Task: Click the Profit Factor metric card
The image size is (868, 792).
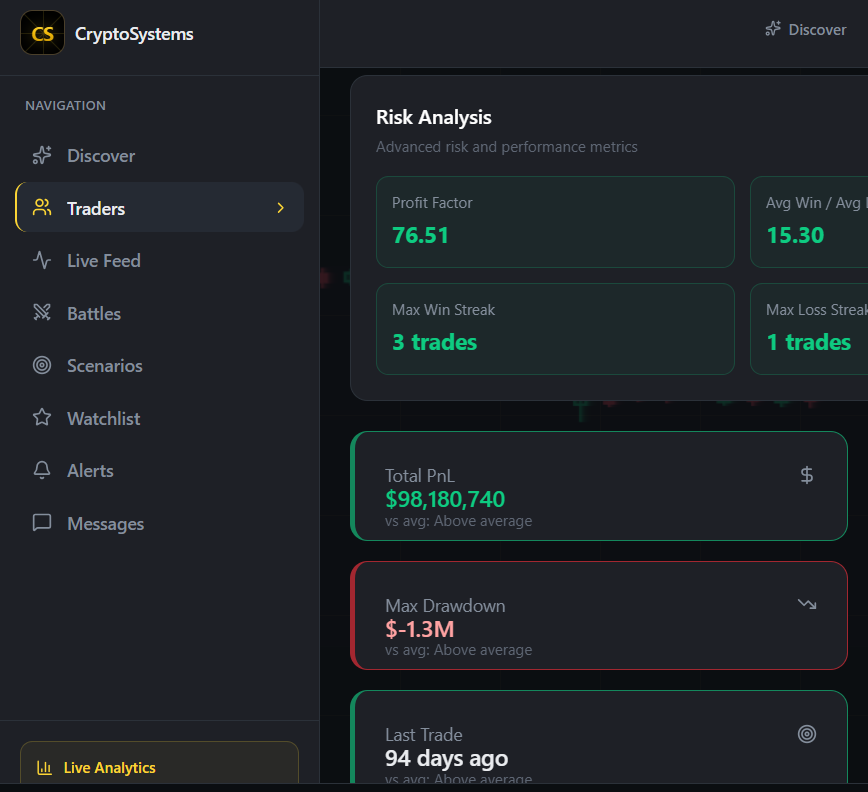Action: point(555,222)
